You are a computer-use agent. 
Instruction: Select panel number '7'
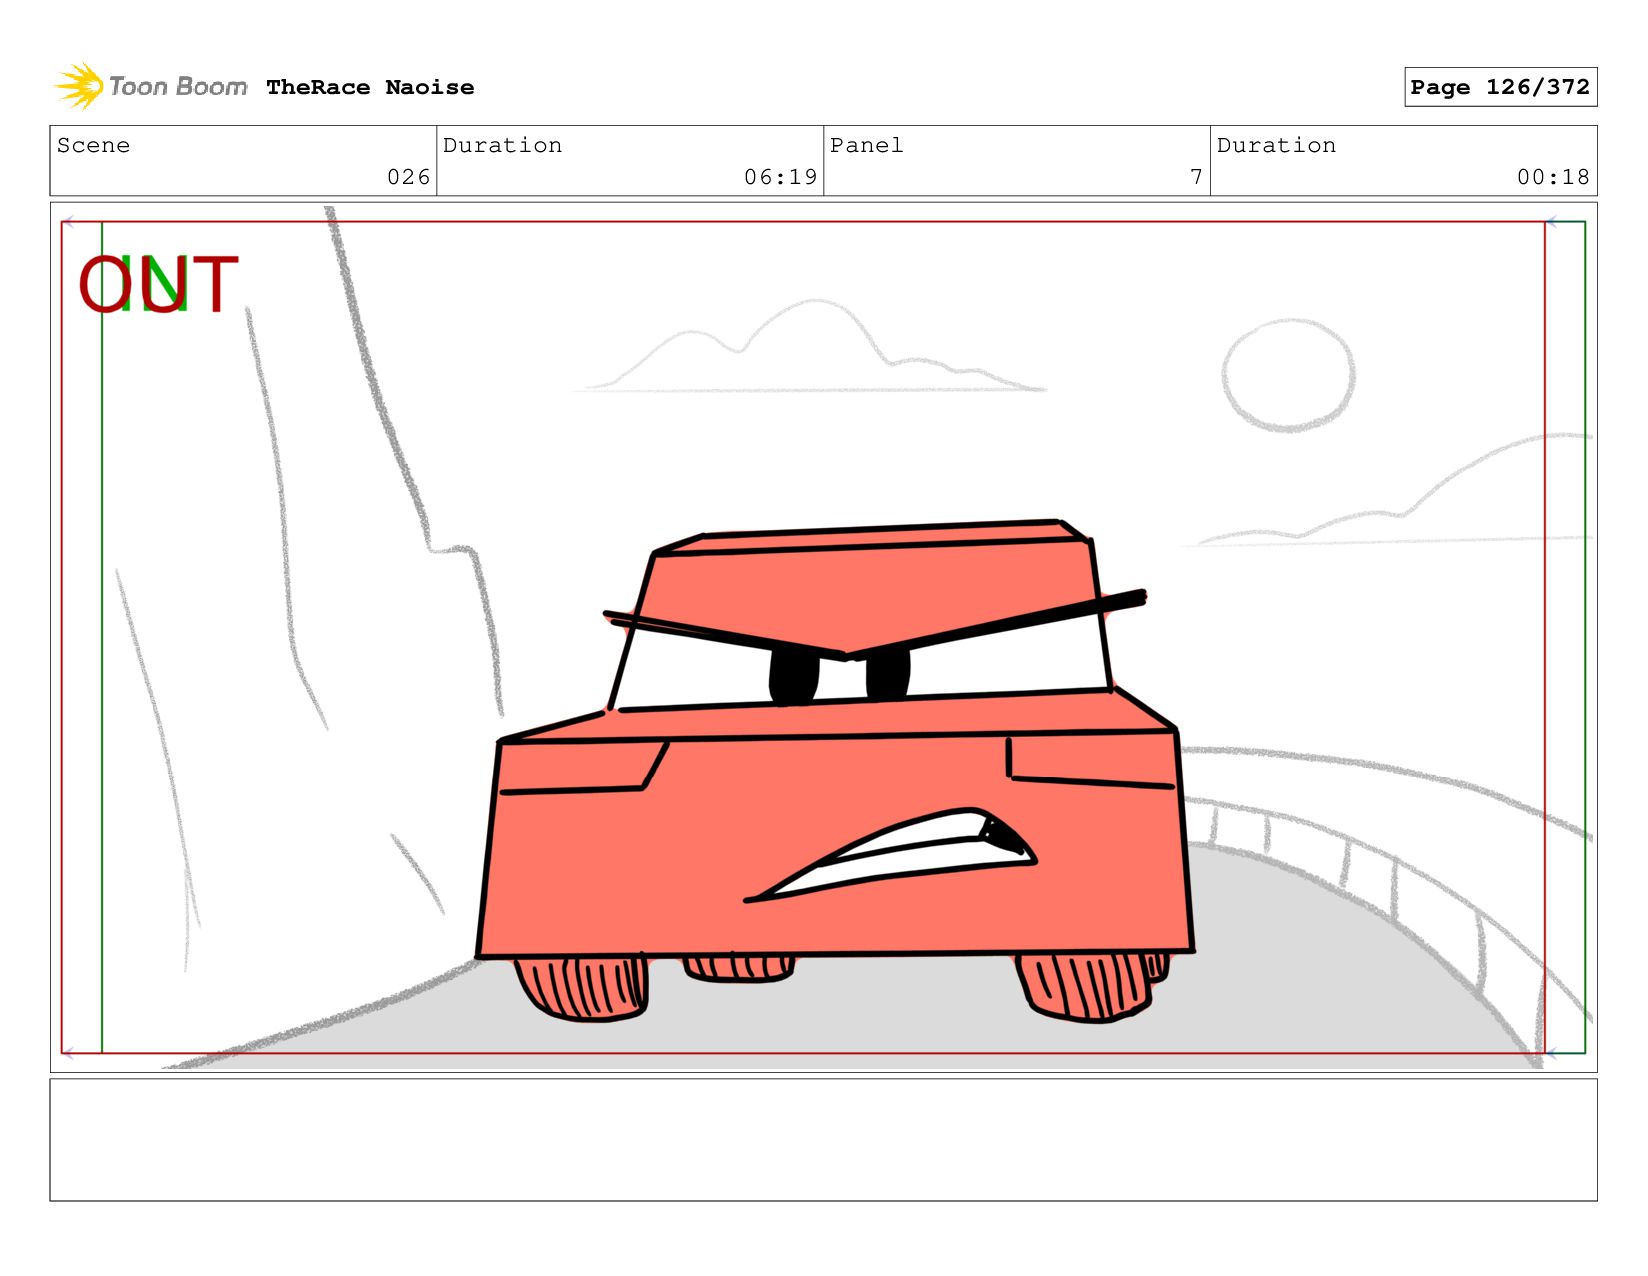tap(1196, 177)
